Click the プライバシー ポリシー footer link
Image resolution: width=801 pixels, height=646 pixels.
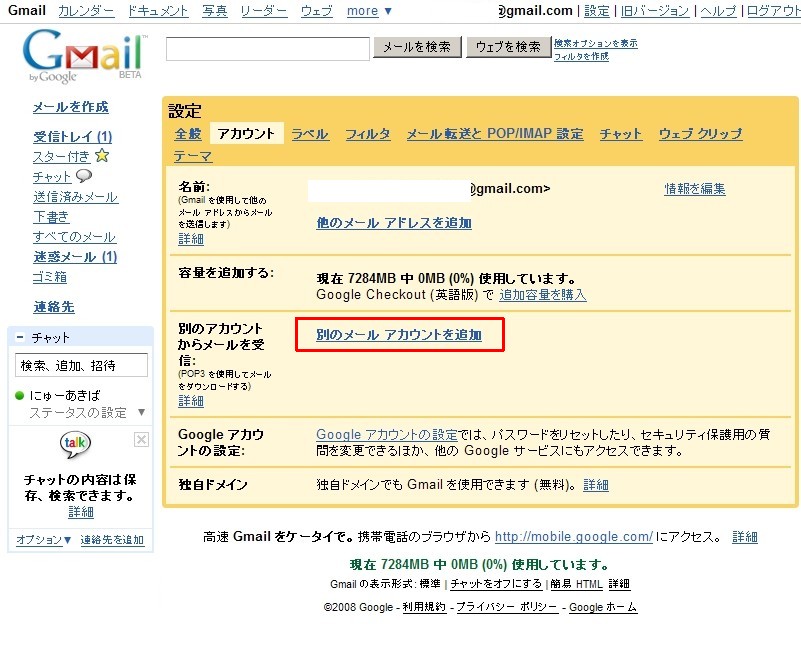click(507, 607)
